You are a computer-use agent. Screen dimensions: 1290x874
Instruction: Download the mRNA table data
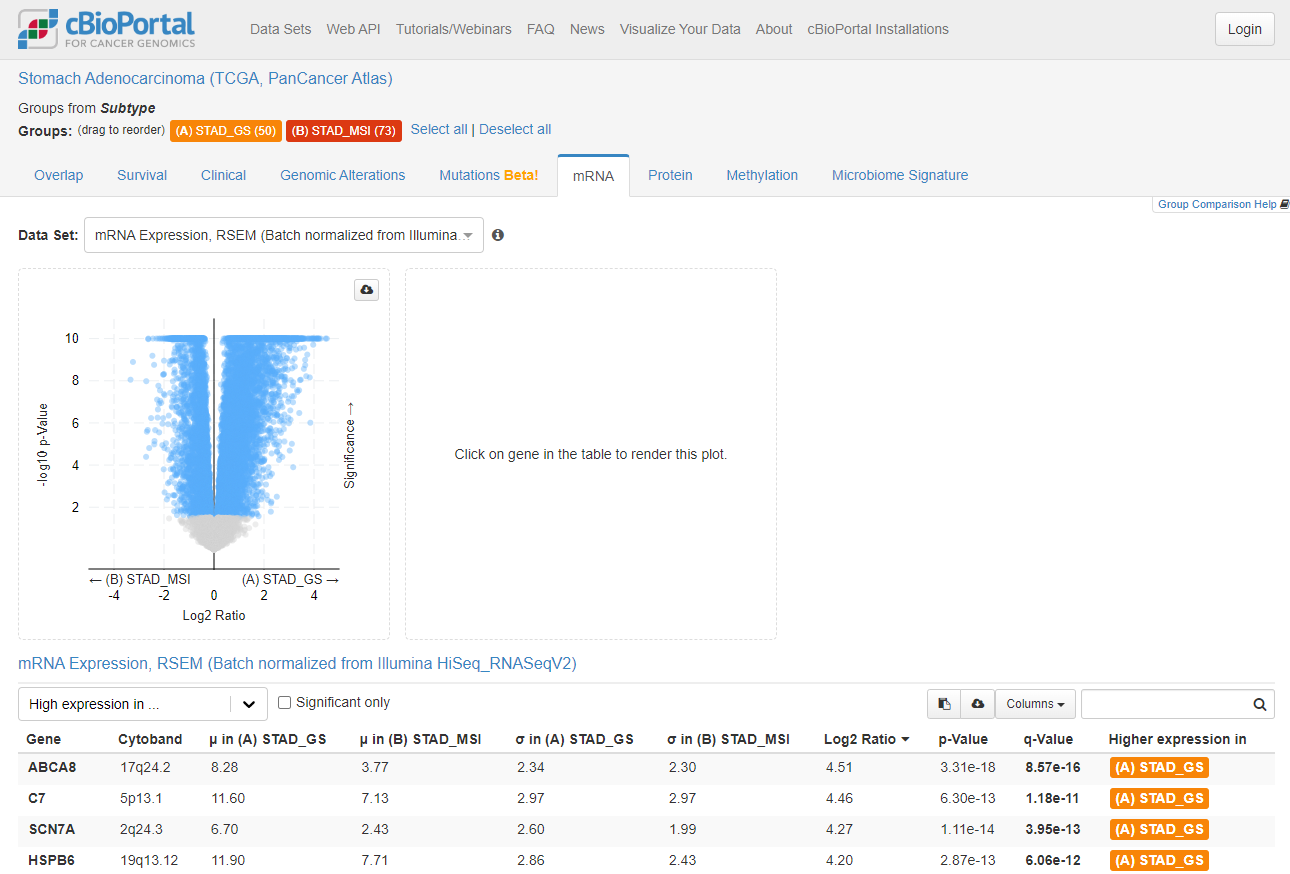click(977, 704)
